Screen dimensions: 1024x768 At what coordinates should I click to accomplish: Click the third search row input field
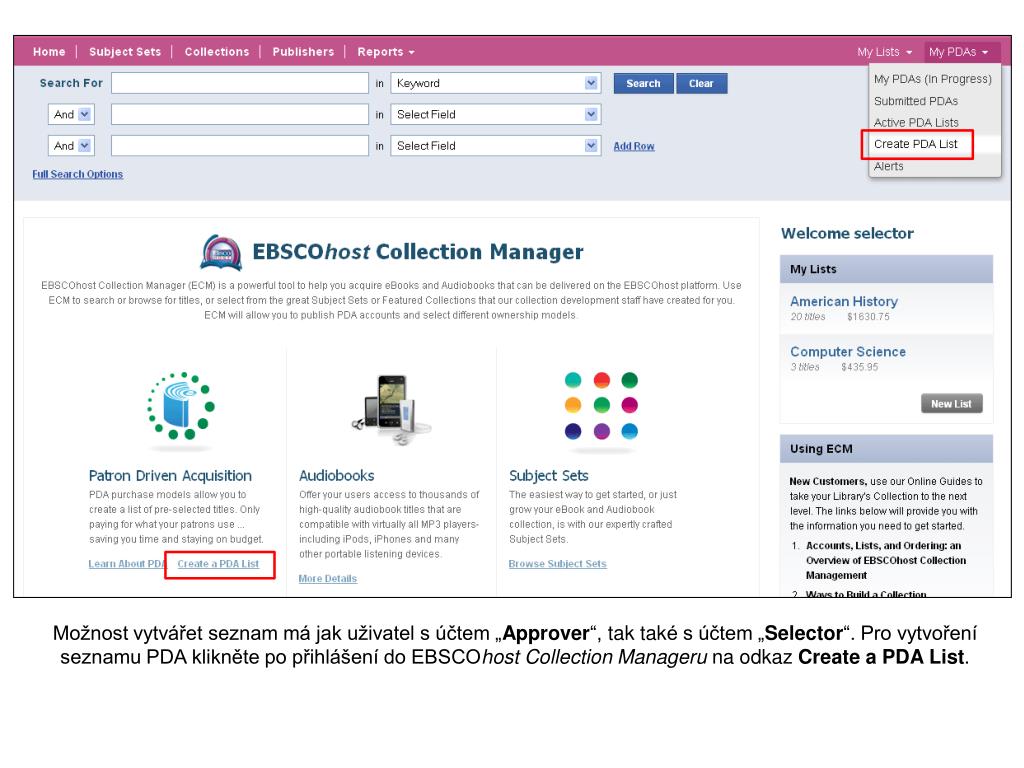click(240, 146)
